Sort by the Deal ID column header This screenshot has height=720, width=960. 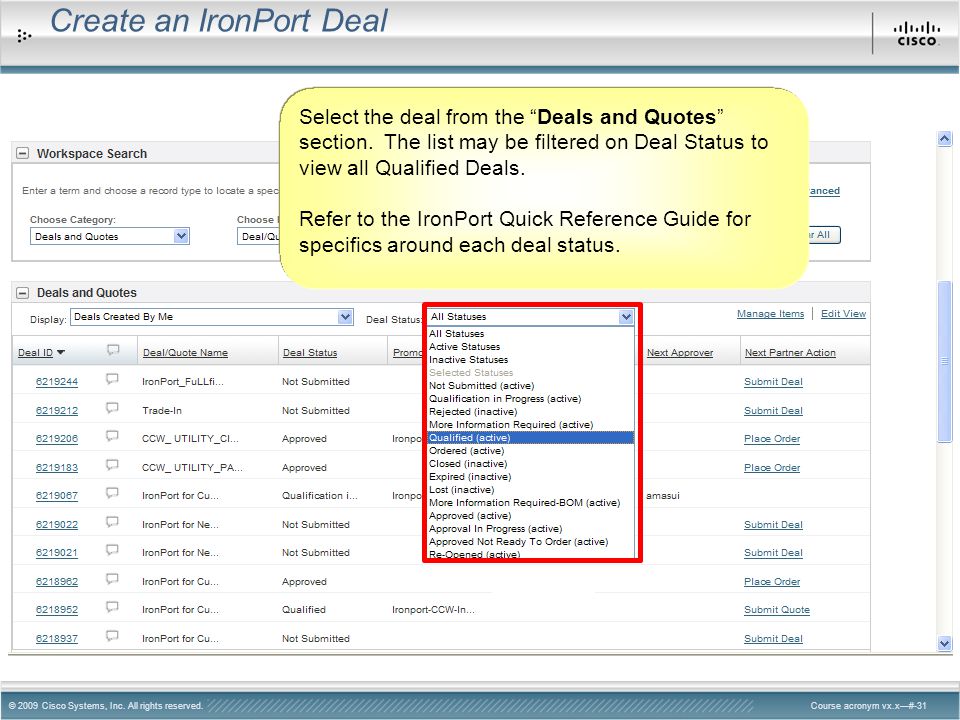tap(36, 352)
